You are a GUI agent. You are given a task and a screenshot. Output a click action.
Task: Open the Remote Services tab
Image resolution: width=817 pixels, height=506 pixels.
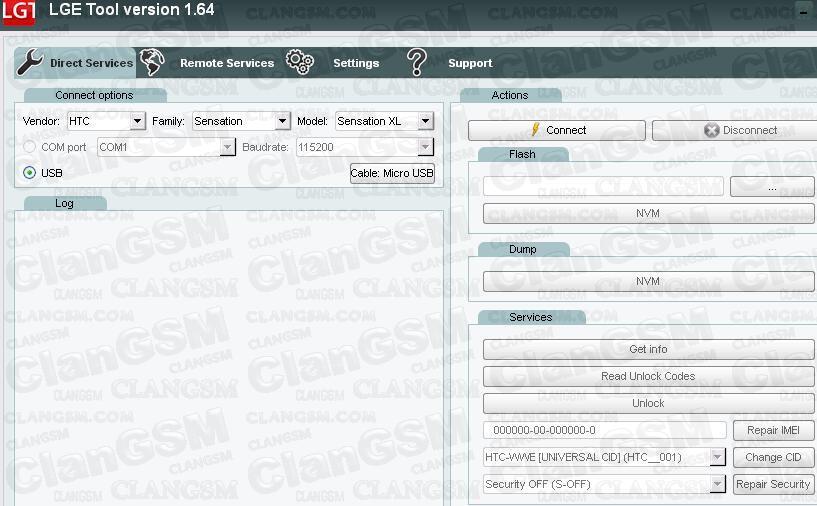(x=207, y=63)
